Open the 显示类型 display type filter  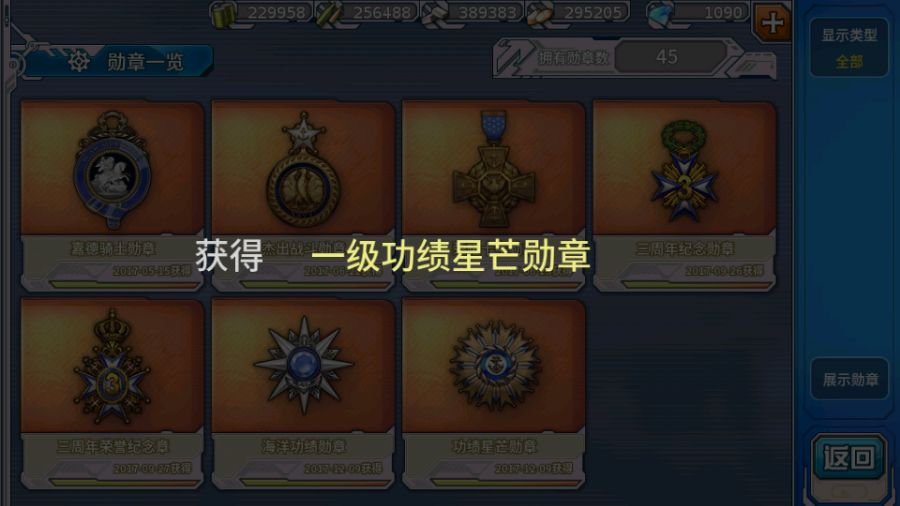[849, 47]
